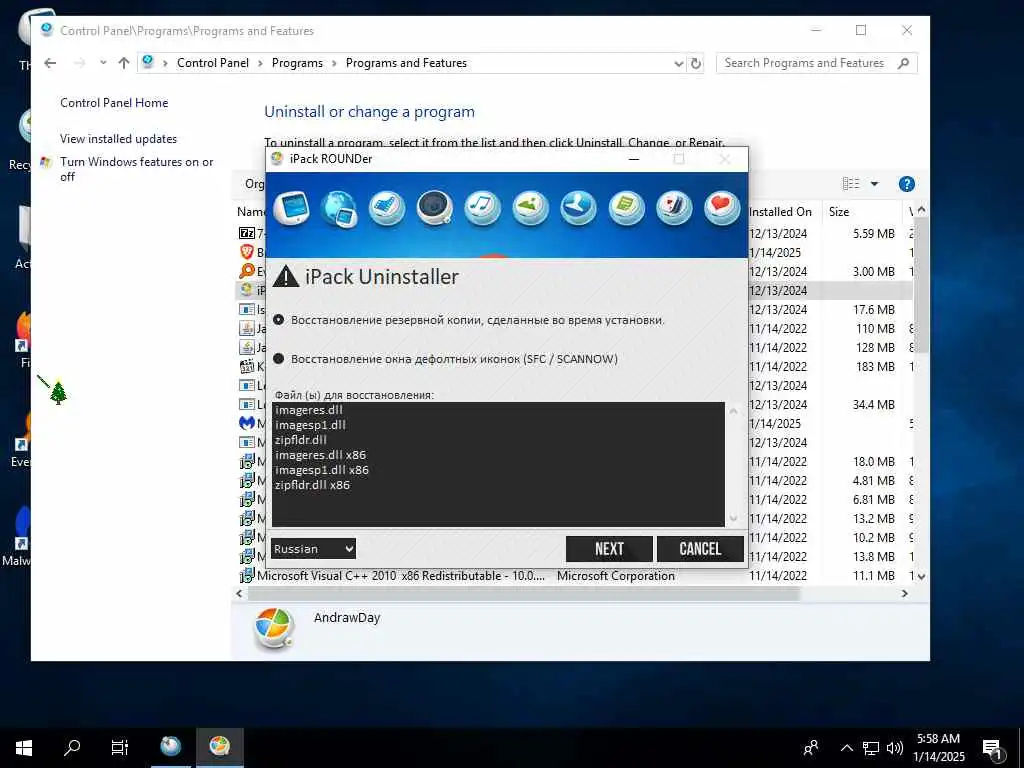Open notification center icon
Image resolution: width=1024 pixels, height=768 pixels.
[992, 750]
